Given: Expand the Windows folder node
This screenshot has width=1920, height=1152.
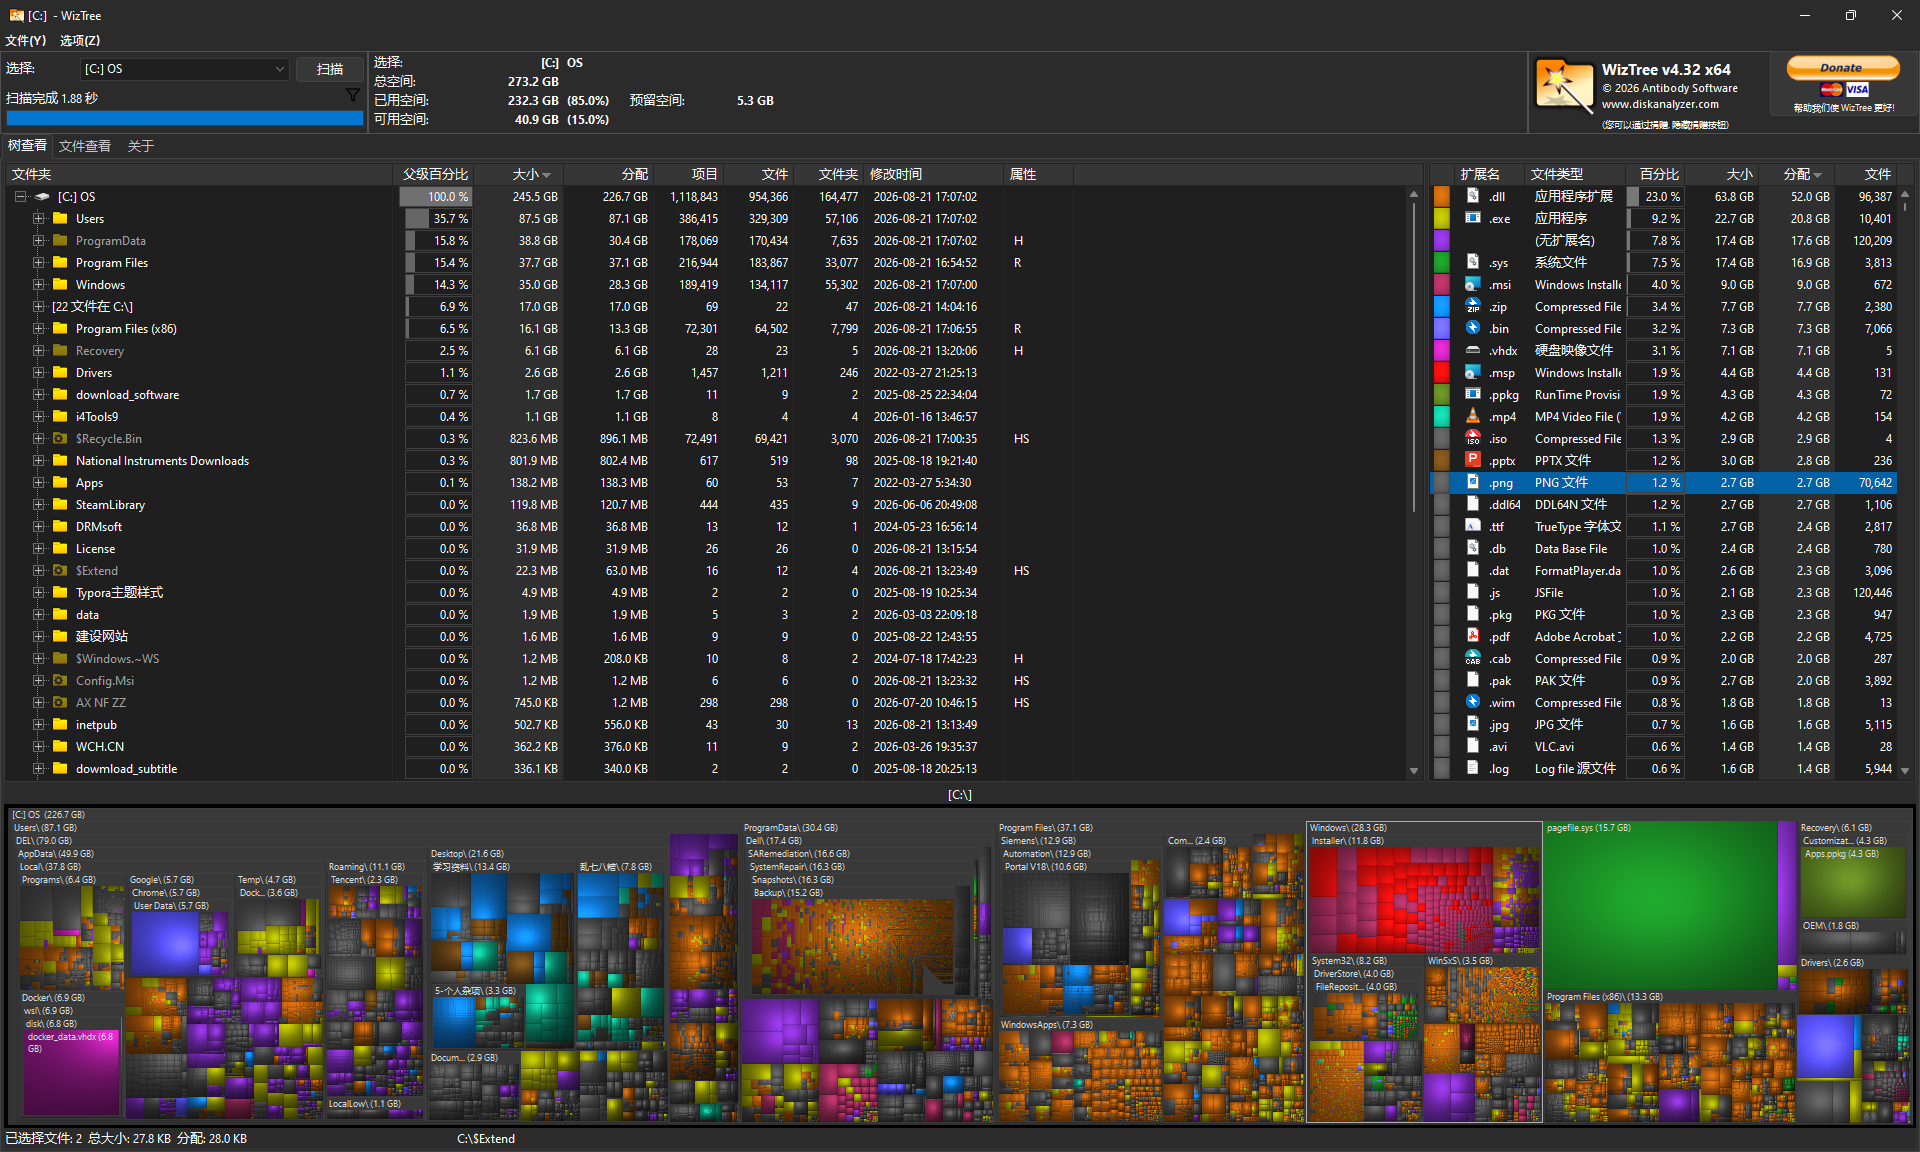Looking at the screenshot, I should click(39, 284).
